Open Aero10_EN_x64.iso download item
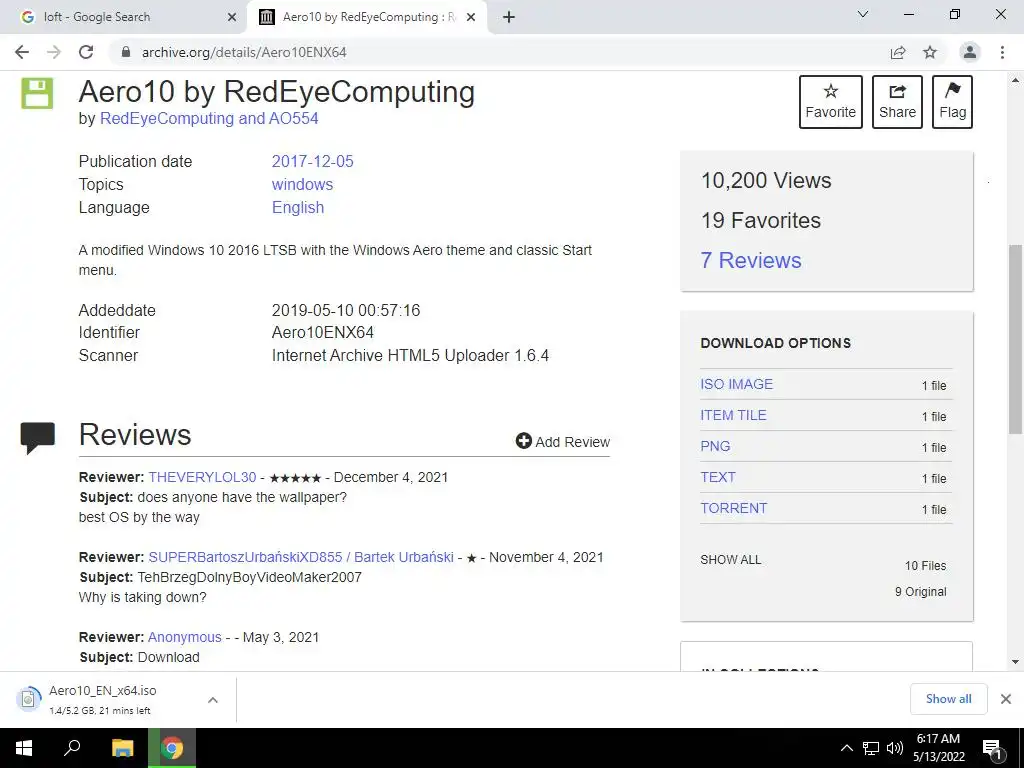The height and width of the screenshot is (768, 1024). (103, 699)
